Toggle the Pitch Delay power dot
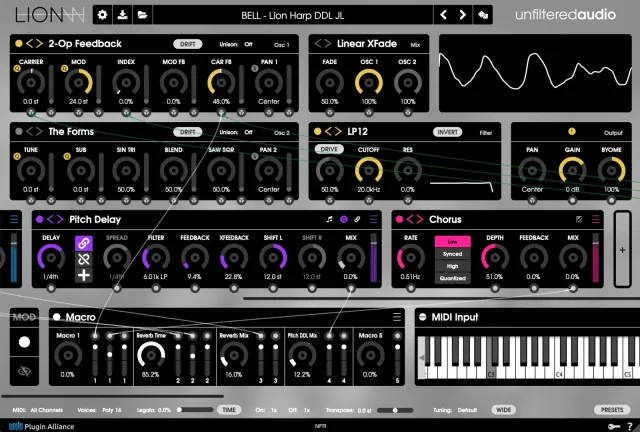640x432 pixels. click(40, 220)
